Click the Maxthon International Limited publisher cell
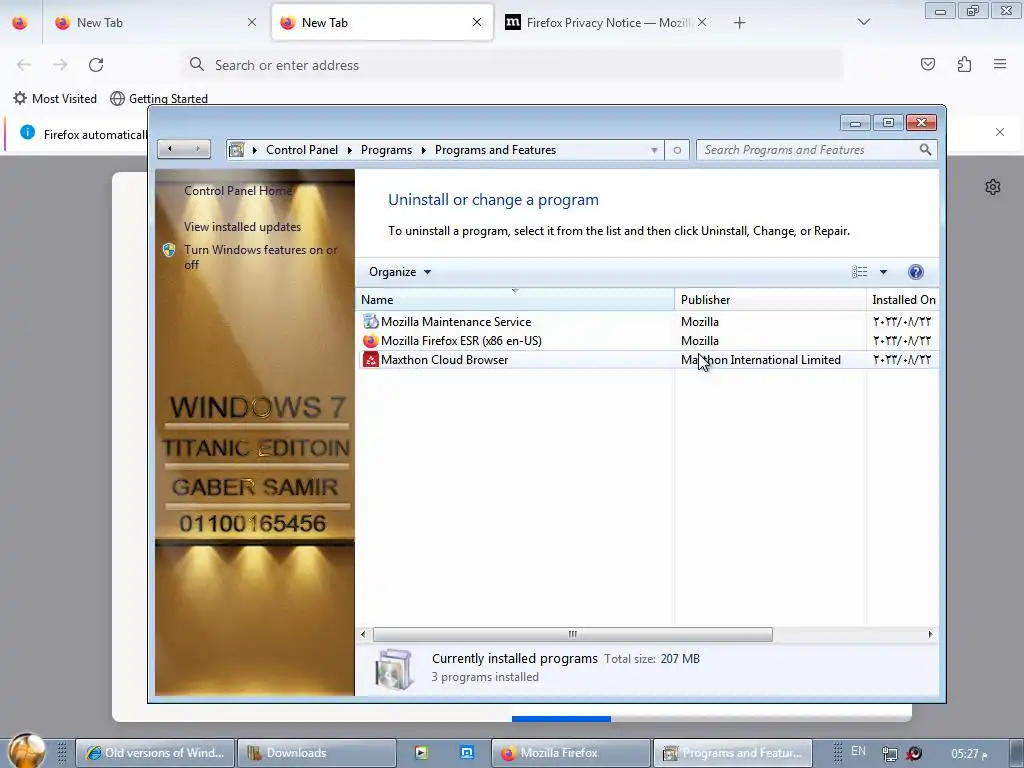1024x768 pixels. point(760,359)
